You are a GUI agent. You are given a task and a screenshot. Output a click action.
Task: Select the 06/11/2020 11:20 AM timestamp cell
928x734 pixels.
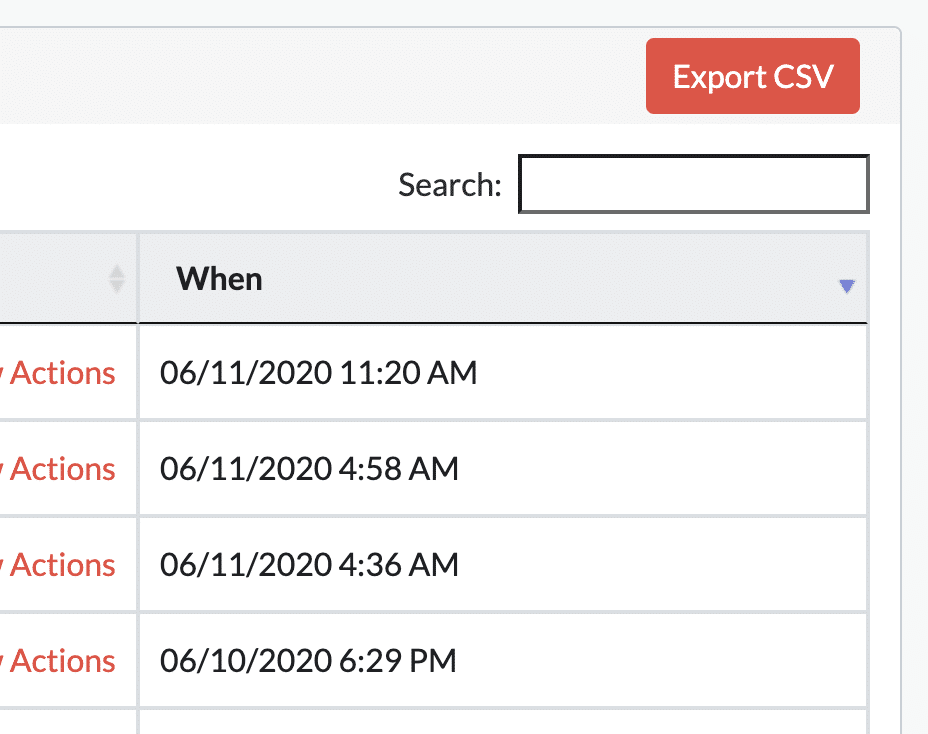503,373
